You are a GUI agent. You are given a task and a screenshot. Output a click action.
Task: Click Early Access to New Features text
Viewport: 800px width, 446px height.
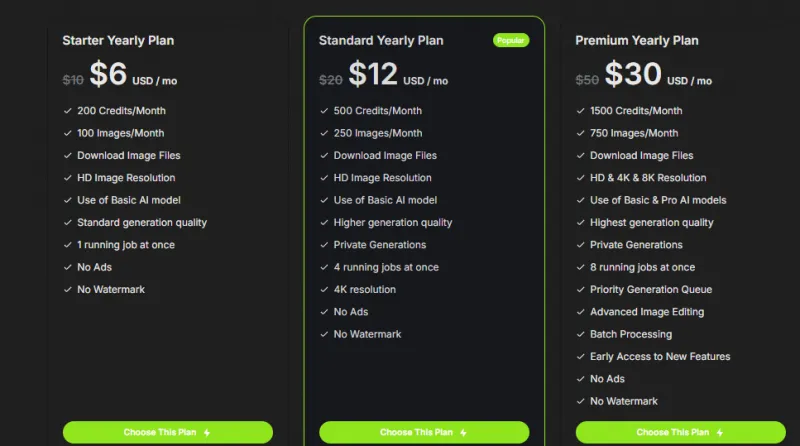(x=660, y=357)
